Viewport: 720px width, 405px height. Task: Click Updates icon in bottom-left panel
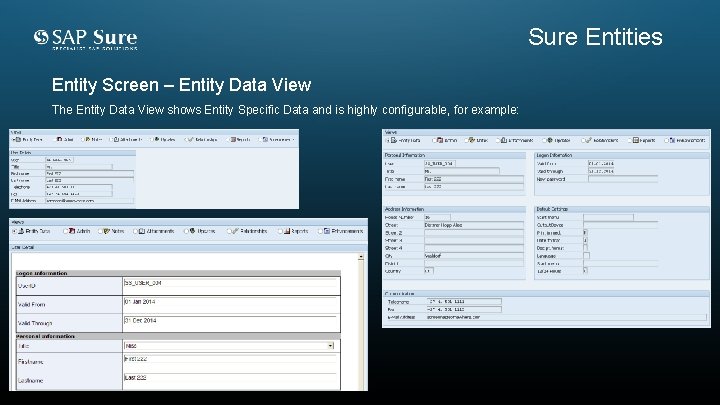point(192,231)
